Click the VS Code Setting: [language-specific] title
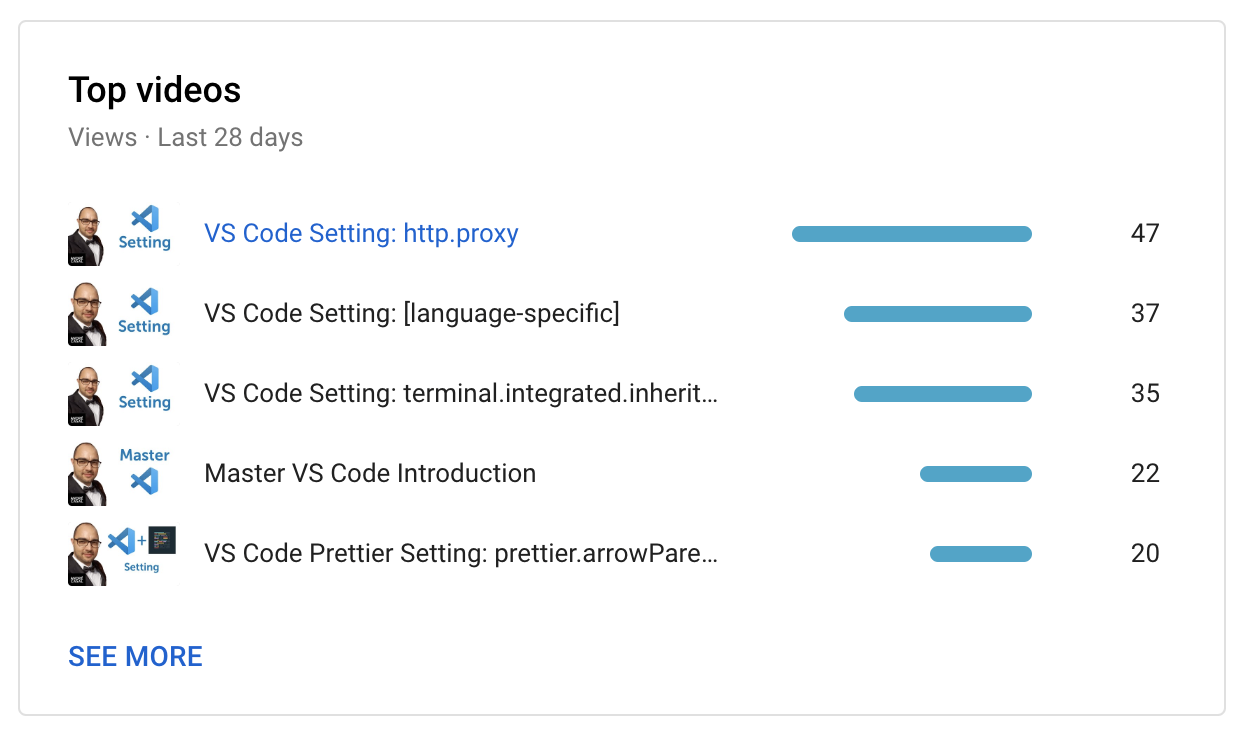Viewport: 1260px width, 748px height. [412, 313]
